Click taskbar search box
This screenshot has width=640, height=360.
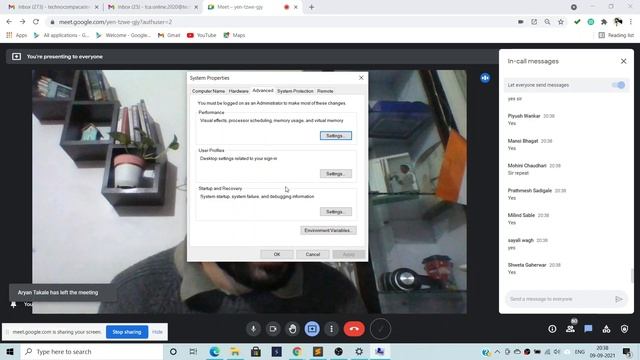pyautogui.click(x=91, y=351)
